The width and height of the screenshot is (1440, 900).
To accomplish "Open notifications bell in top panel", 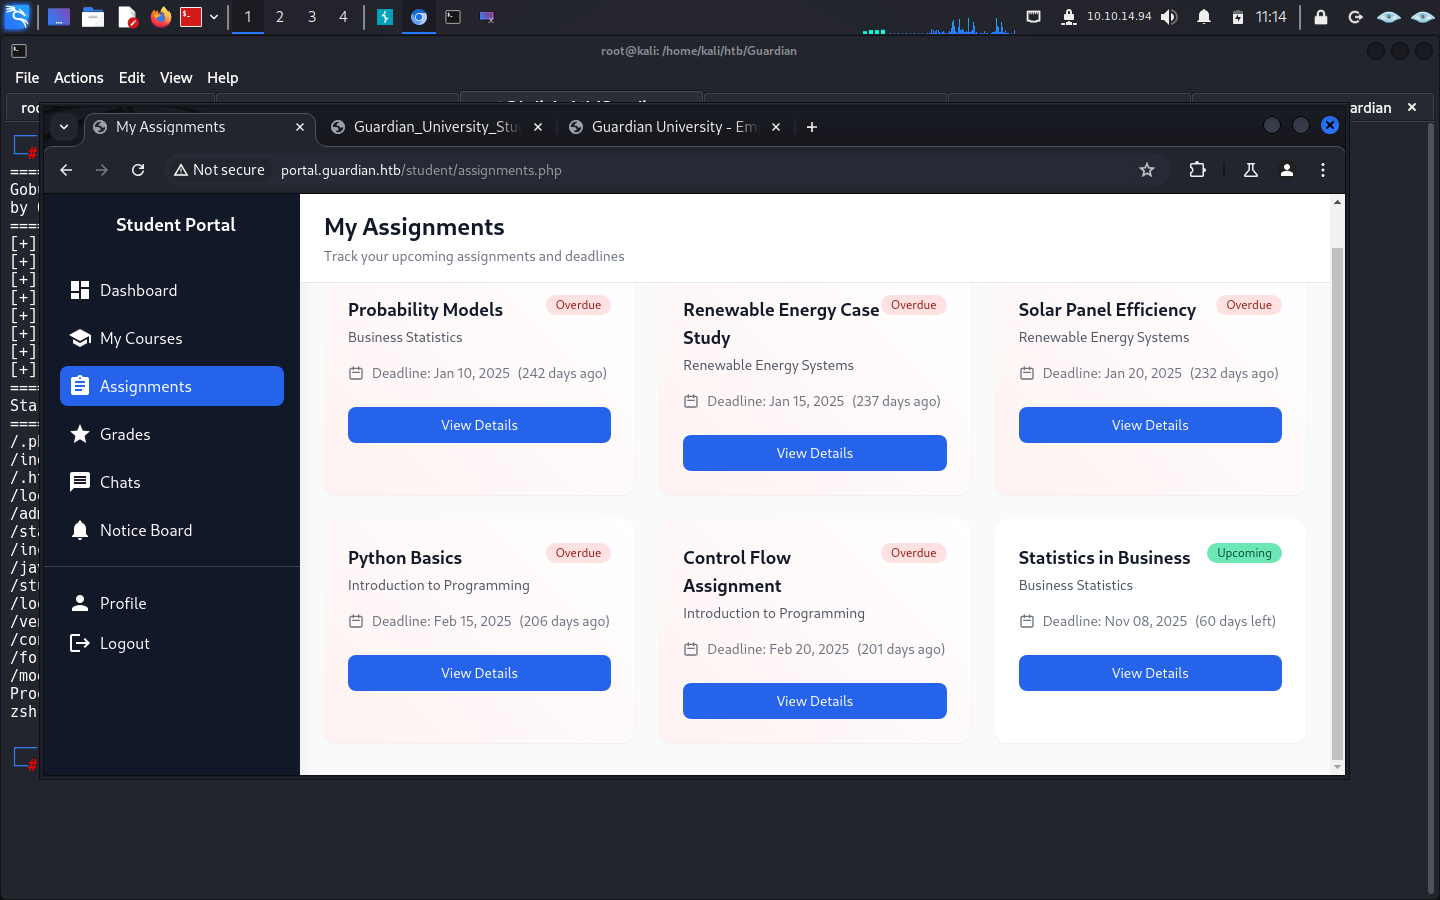I will click(x=1204, y=17).
